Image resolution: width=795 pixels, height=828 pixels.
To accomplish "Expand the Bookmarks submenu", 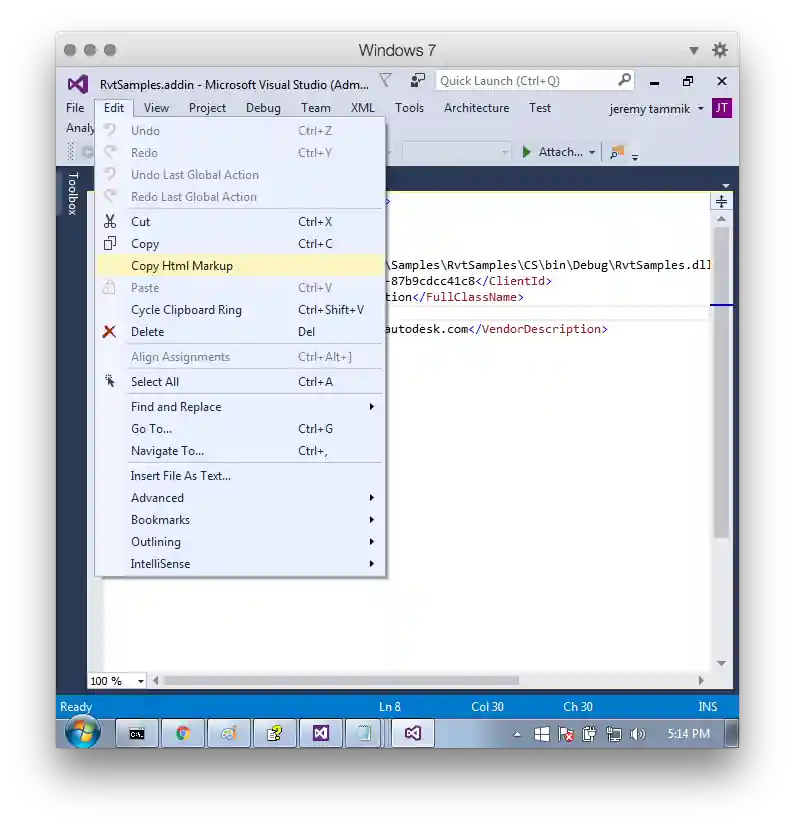I will point(240,520).
